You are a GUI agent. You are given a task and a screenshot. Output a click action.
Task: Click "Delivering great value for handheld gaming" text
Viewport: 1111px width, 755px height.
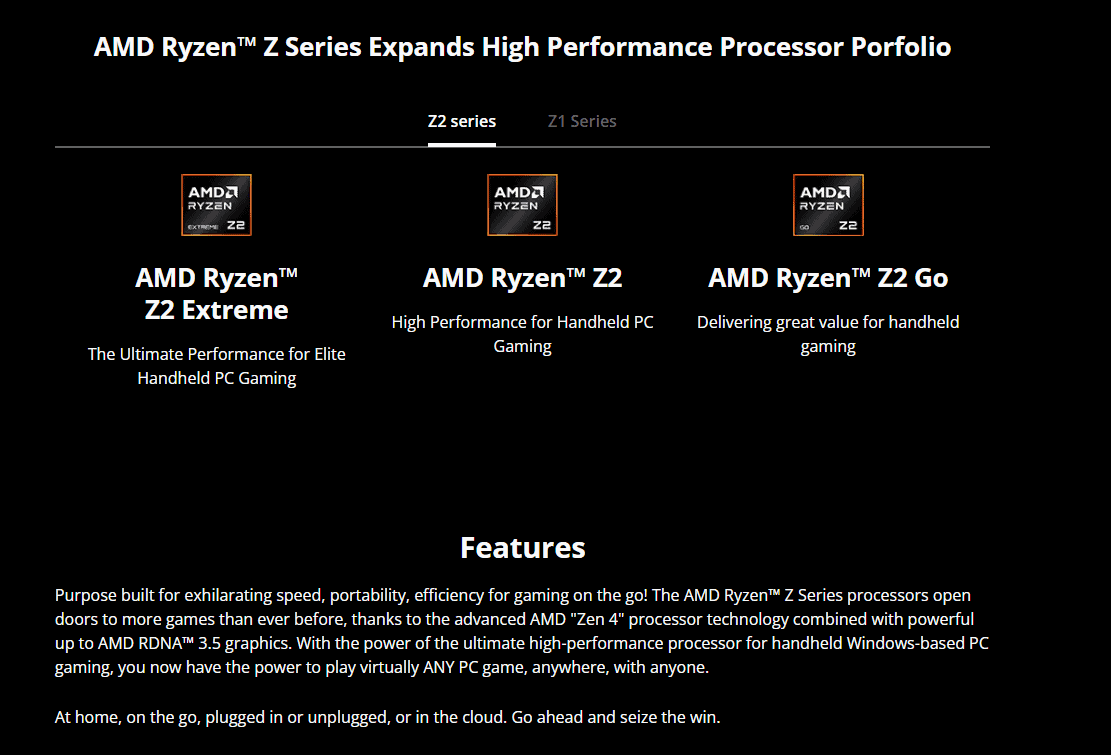[x=828, y=334]
